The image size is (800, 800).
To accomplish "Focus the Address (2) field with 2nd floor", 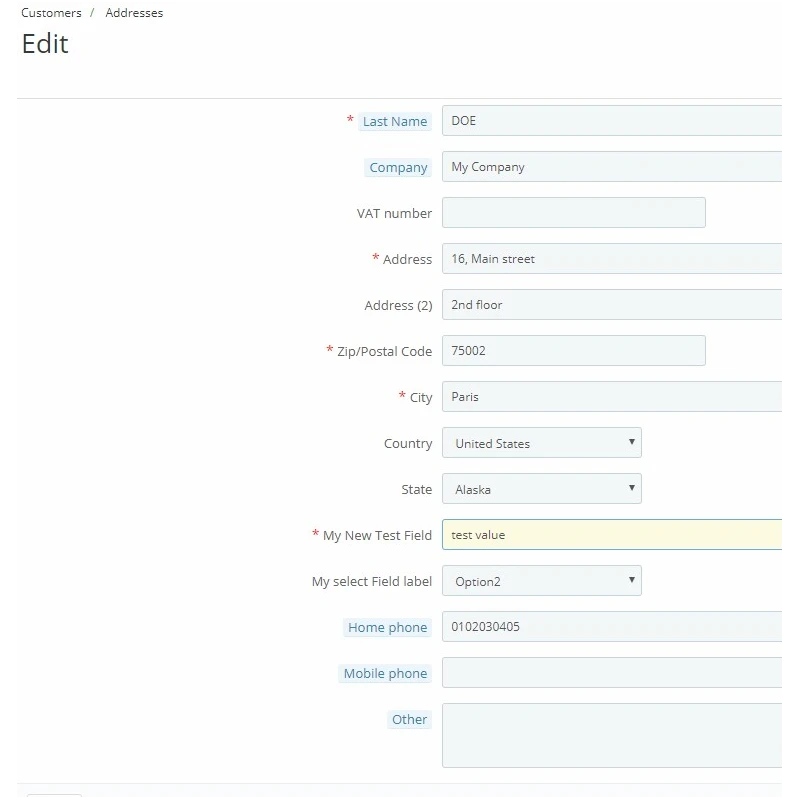I will coord(612,304).
